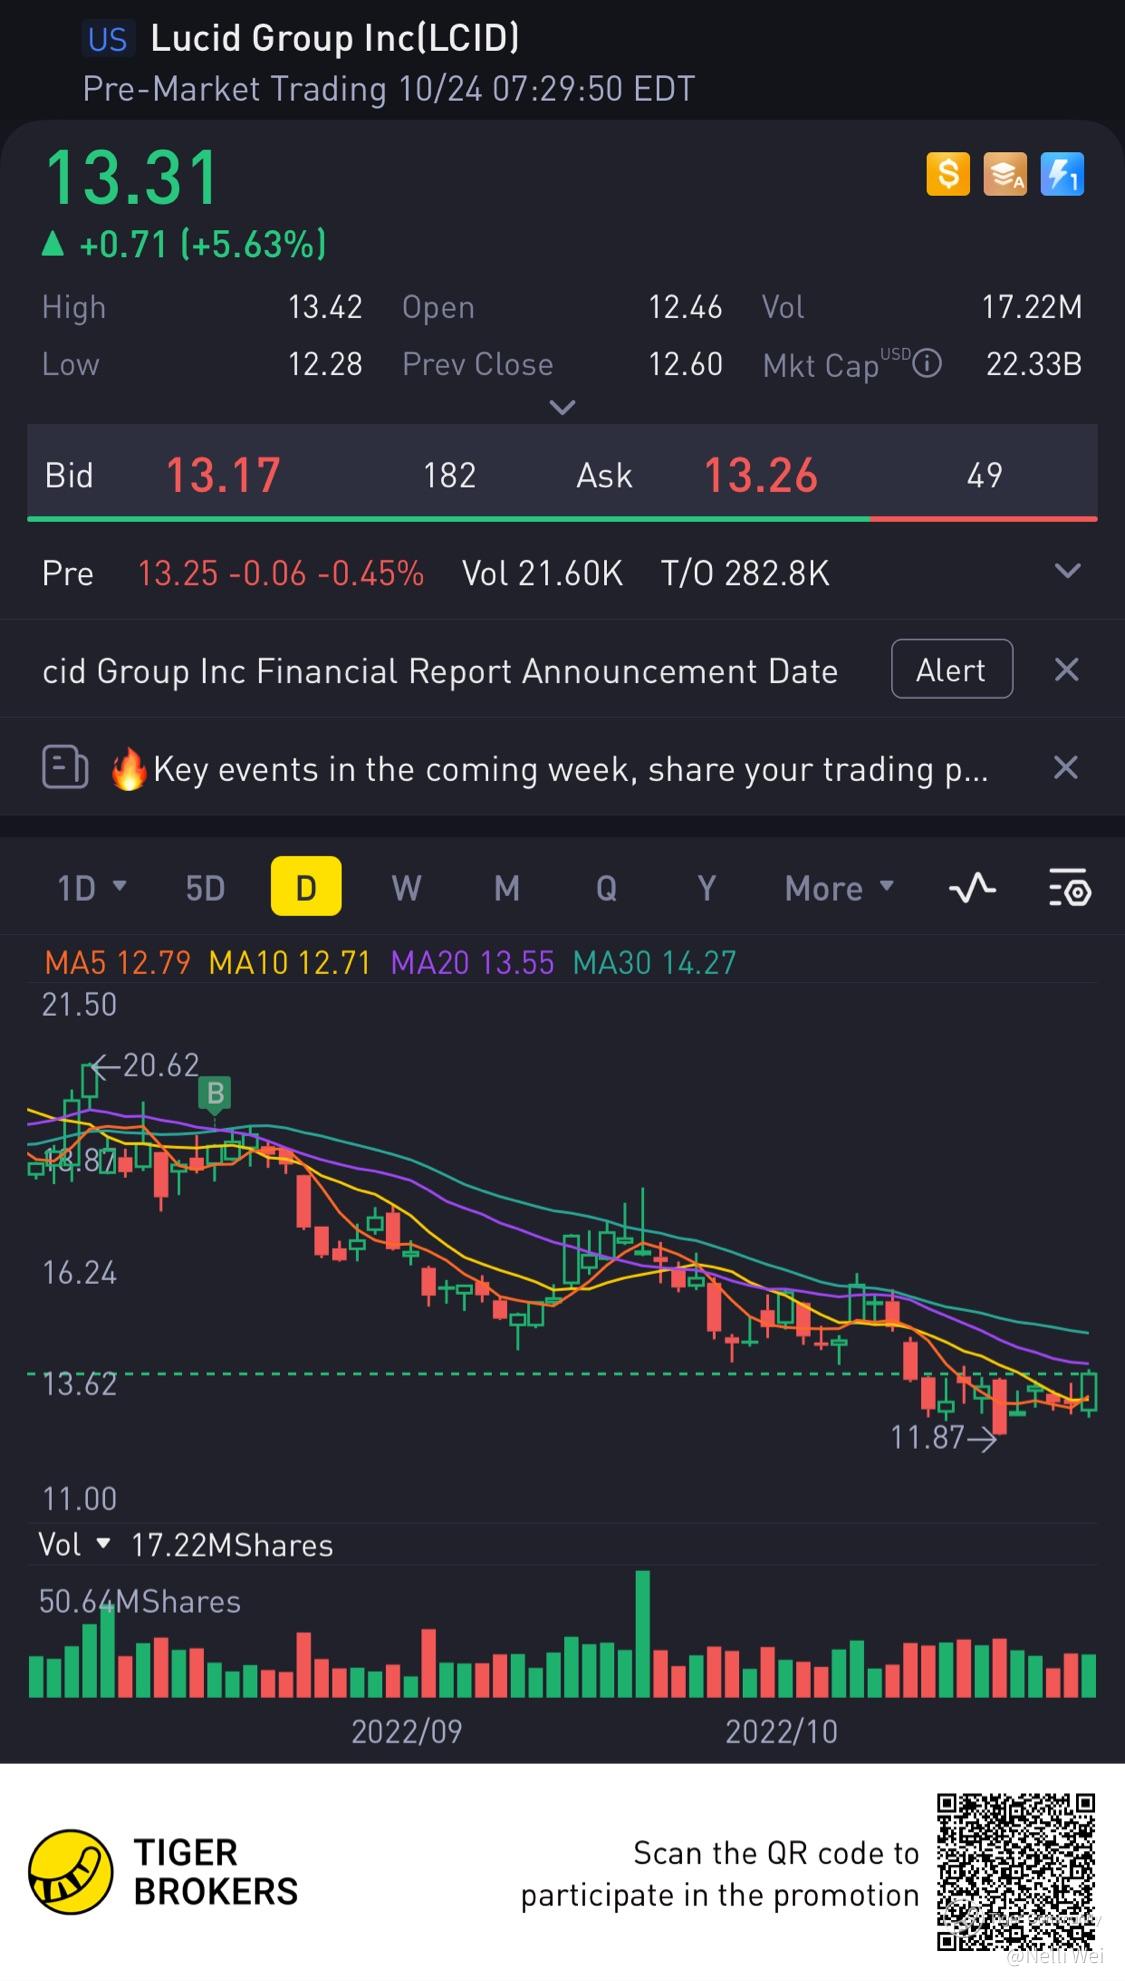Screen dimensions: 1125x1981
Task: Tap the current price 13.31
Action: (x=132, y=179)
